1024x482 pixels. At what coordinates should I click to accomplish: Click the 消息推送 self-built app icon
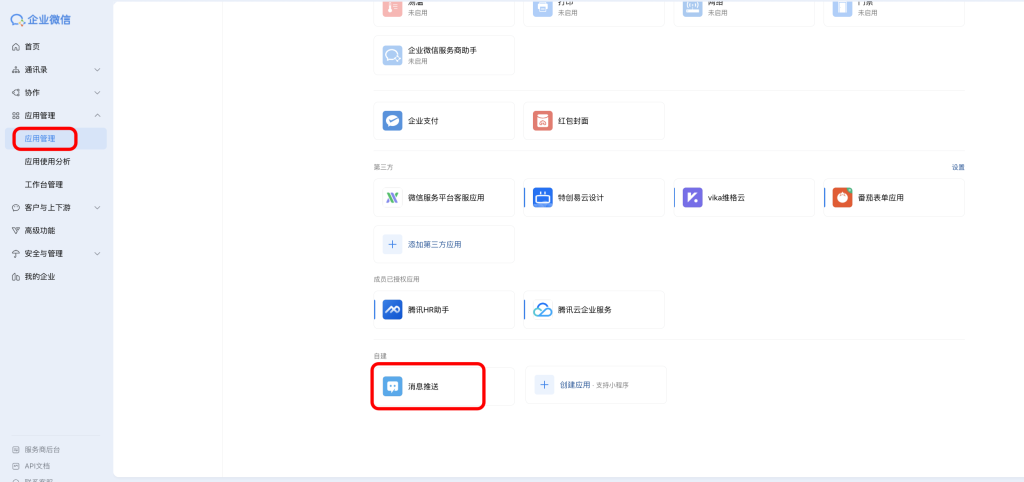(392, 386)
